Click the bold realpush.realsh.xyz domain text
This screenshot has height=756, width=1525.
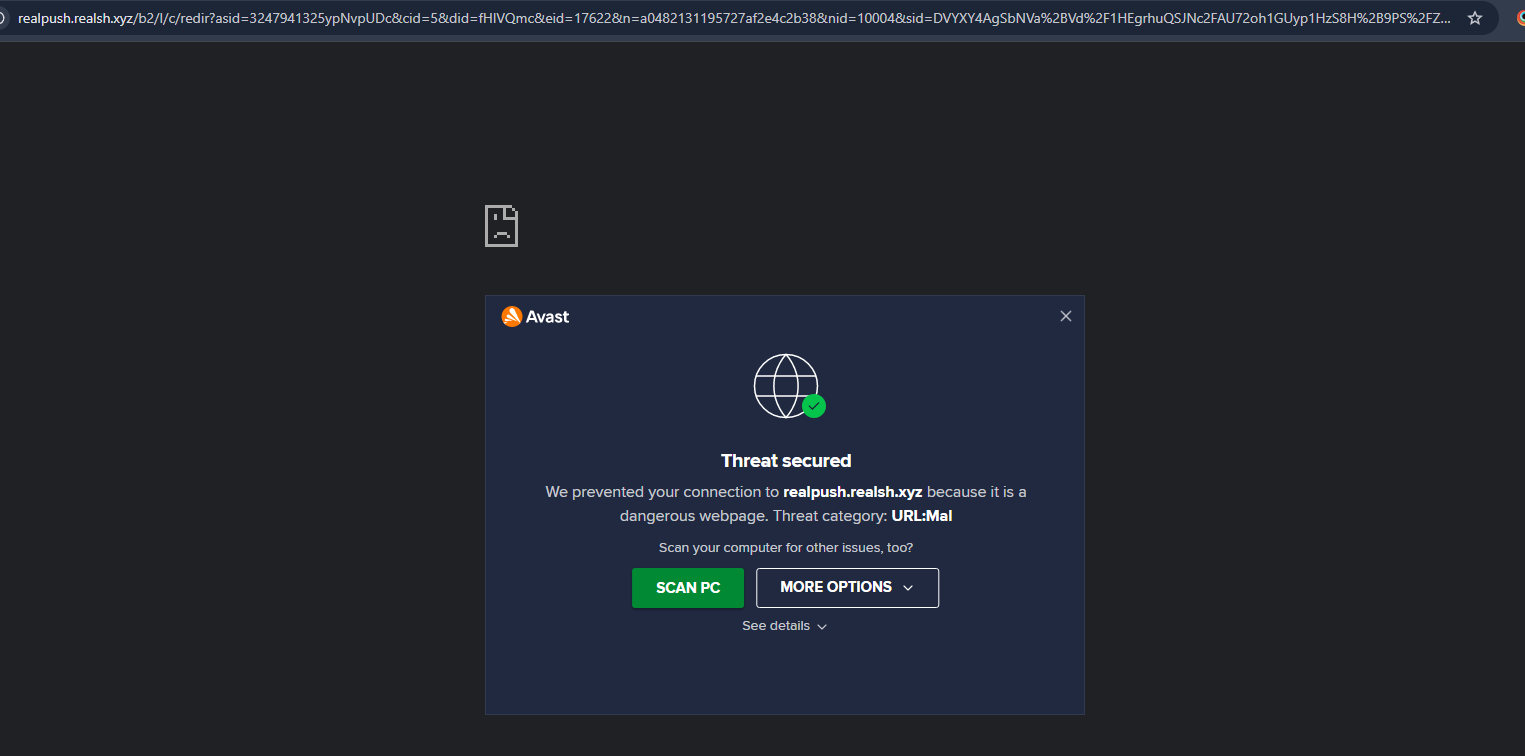pos(853,492)
